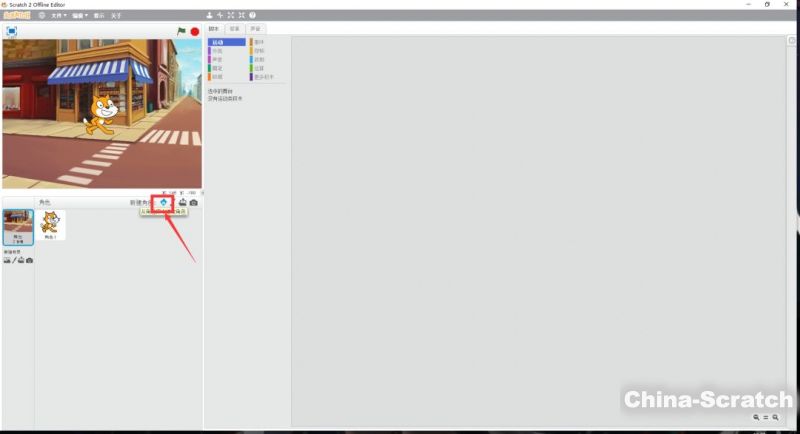800x434 pixels.
Task: Zoom out the scripts area
Action: click(757, 417)
